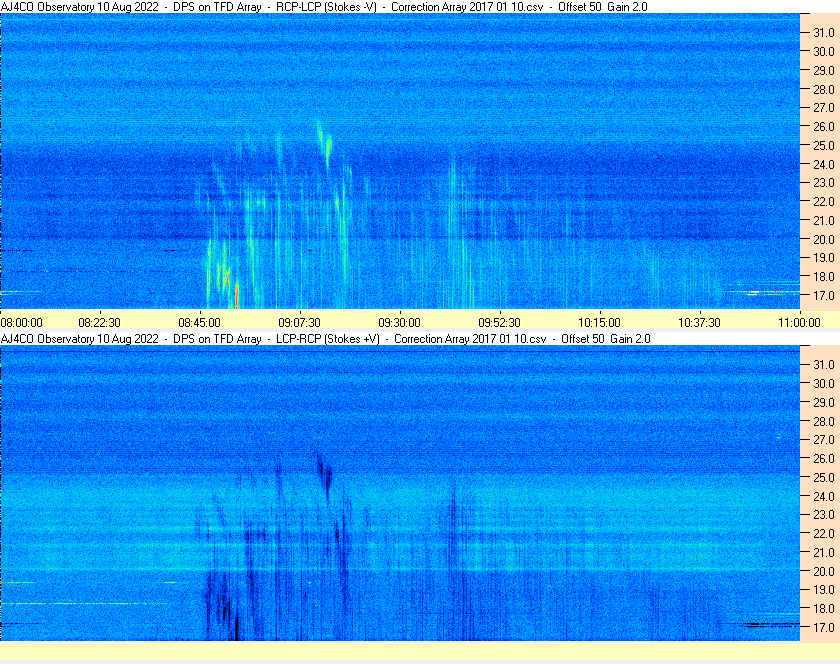This screenshot has width=840, height=664.
Task: Click the 10:37:30 time axis label
Action: click(699, 323)
